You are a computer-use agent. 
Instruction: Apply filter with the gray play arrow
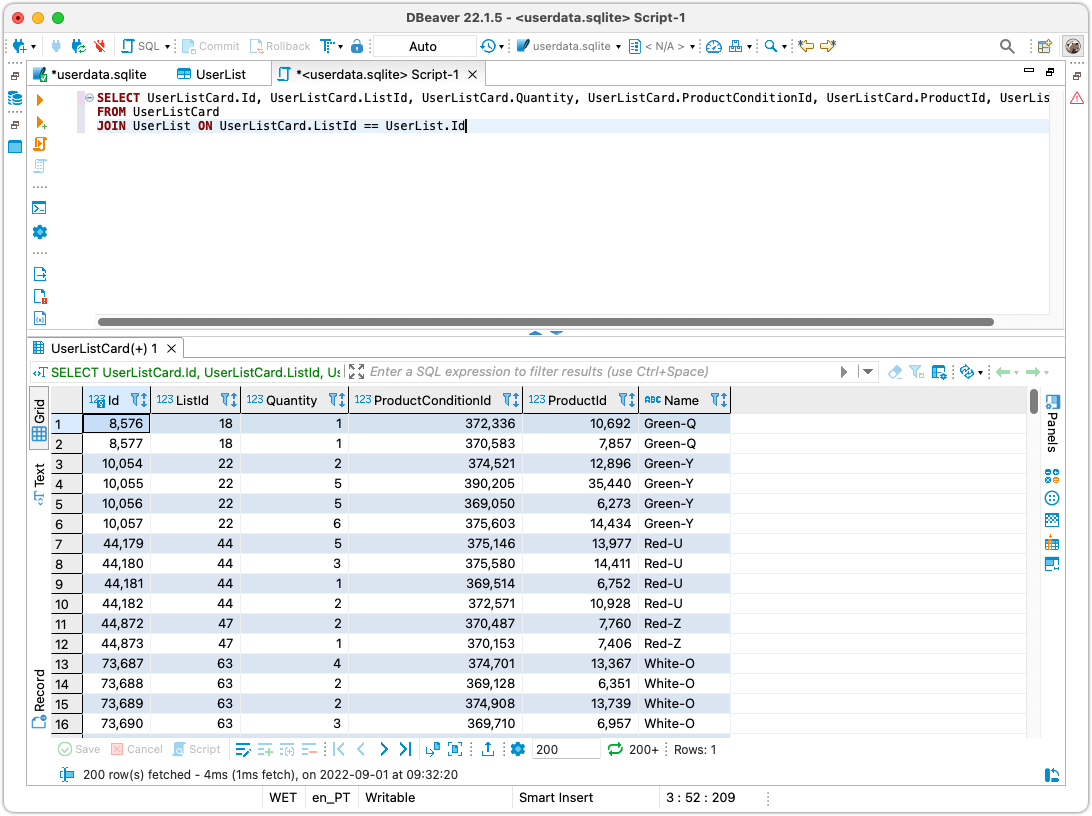pos(844,372)
